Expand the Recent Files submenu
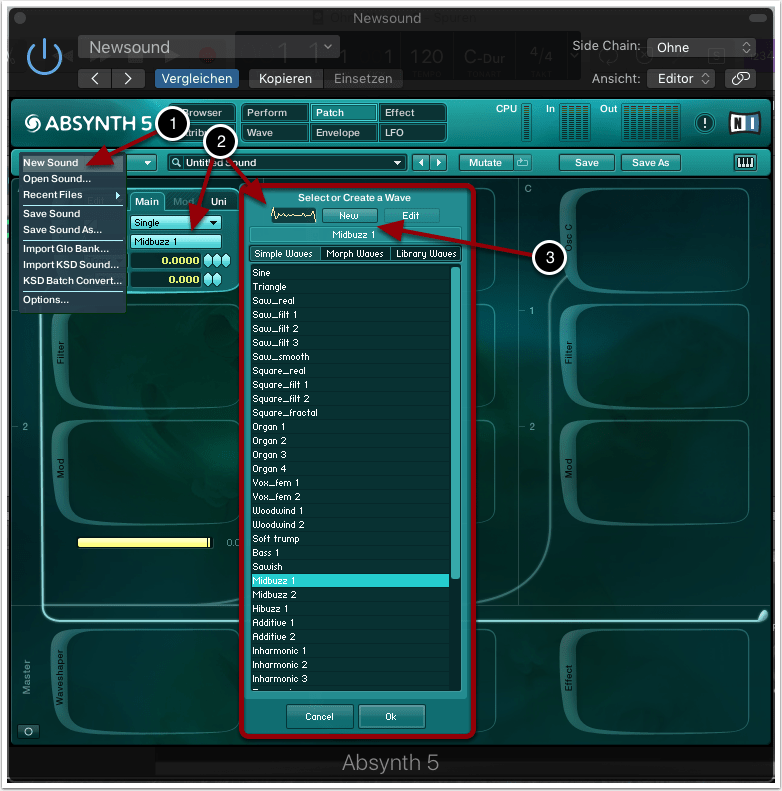The height and width of the screenshot is (791, 782). click(72, 195)
